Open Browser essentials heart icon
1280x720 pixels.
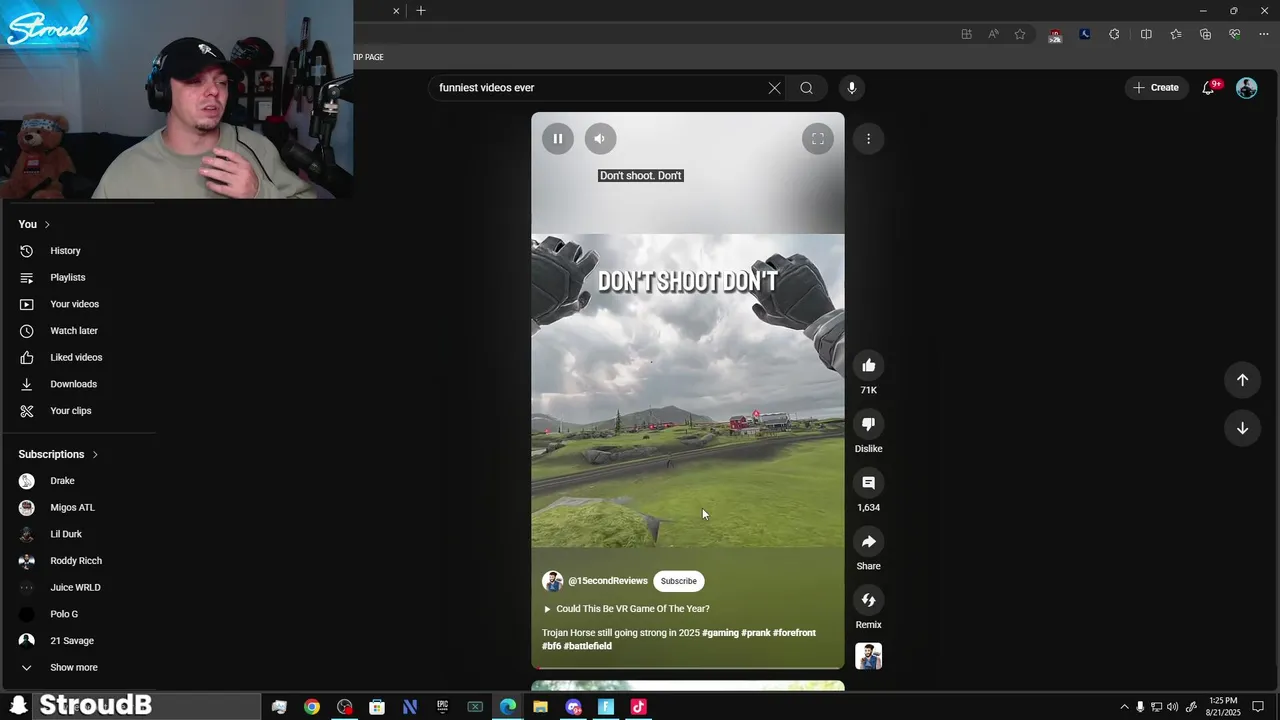tap(1235, 34)
